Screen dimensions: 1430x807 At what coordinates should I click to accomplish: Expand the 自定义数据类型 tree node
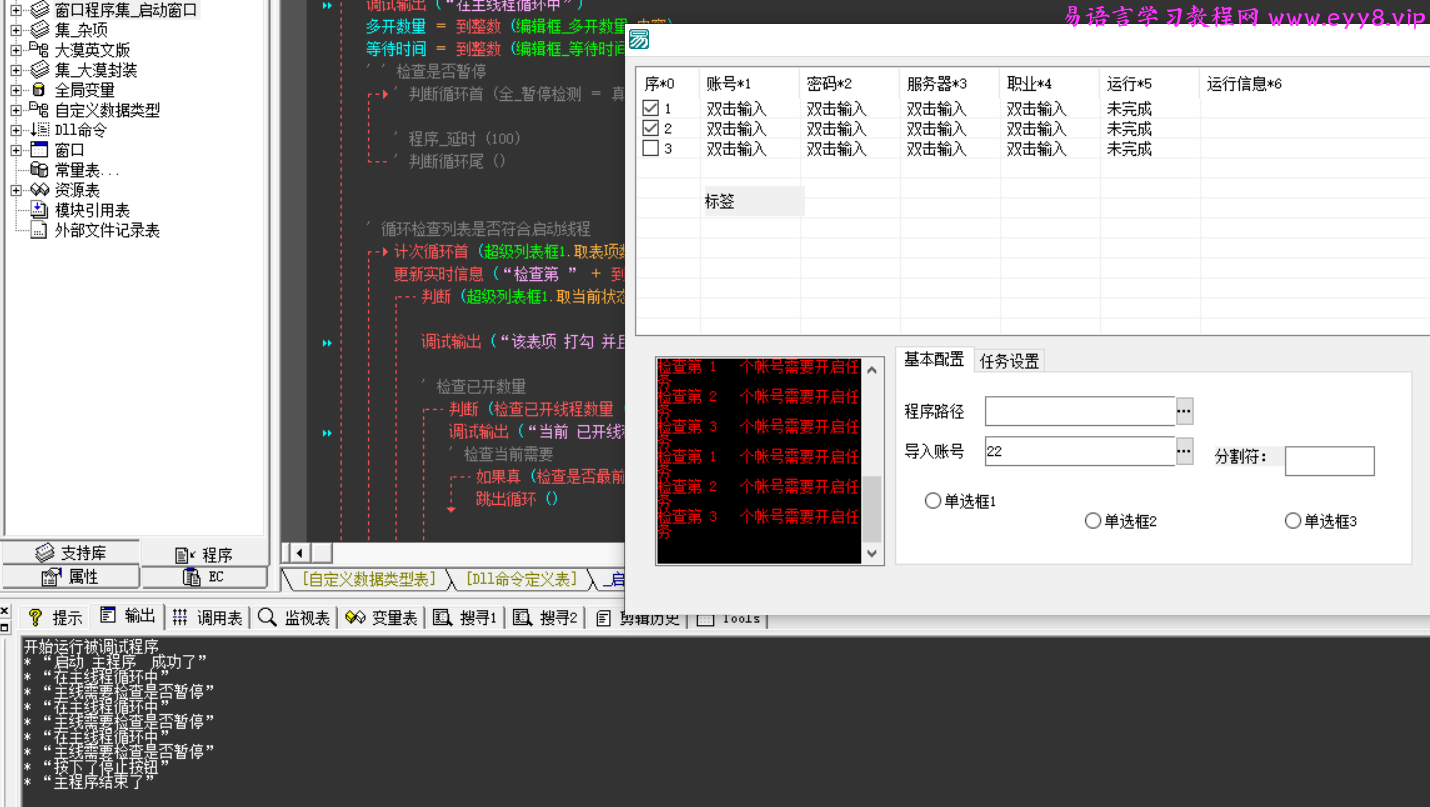16,110
